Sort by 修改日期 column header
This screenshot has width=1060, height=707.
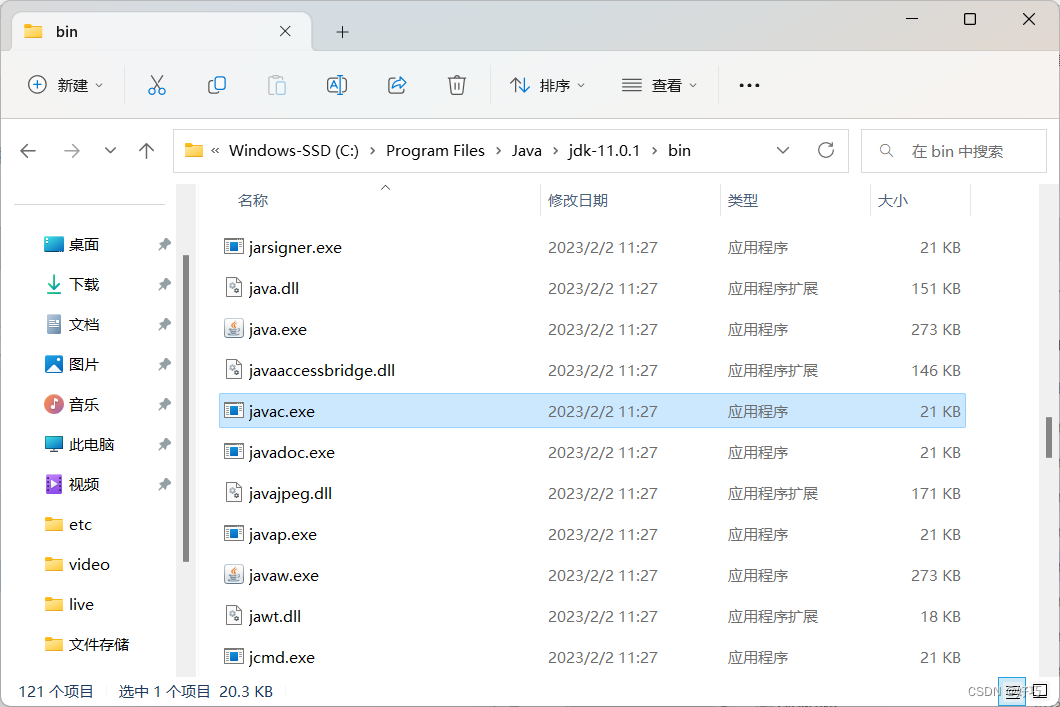click(577, 200)
